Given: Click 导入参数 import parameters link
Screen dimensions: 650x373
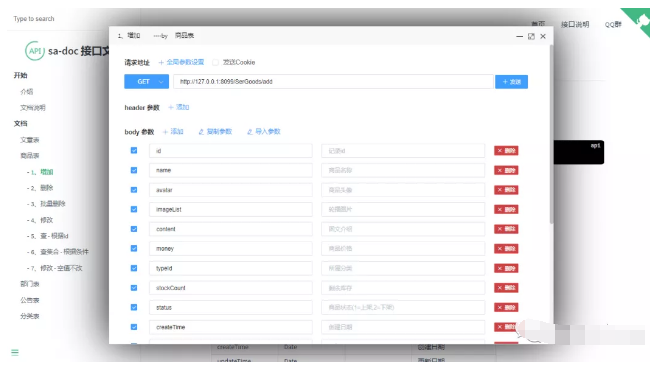Looking at the screenshot, I should [x=264, y=132].
